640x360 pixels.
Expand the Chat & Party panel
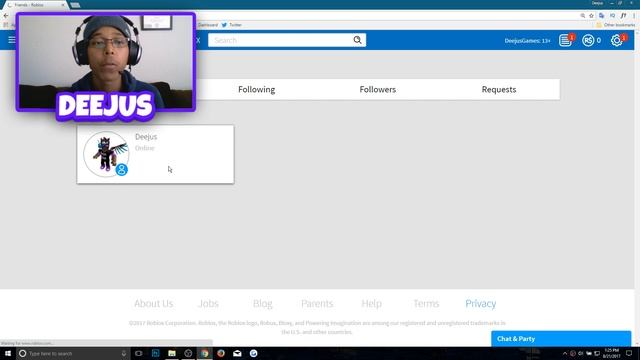point(561,339)
